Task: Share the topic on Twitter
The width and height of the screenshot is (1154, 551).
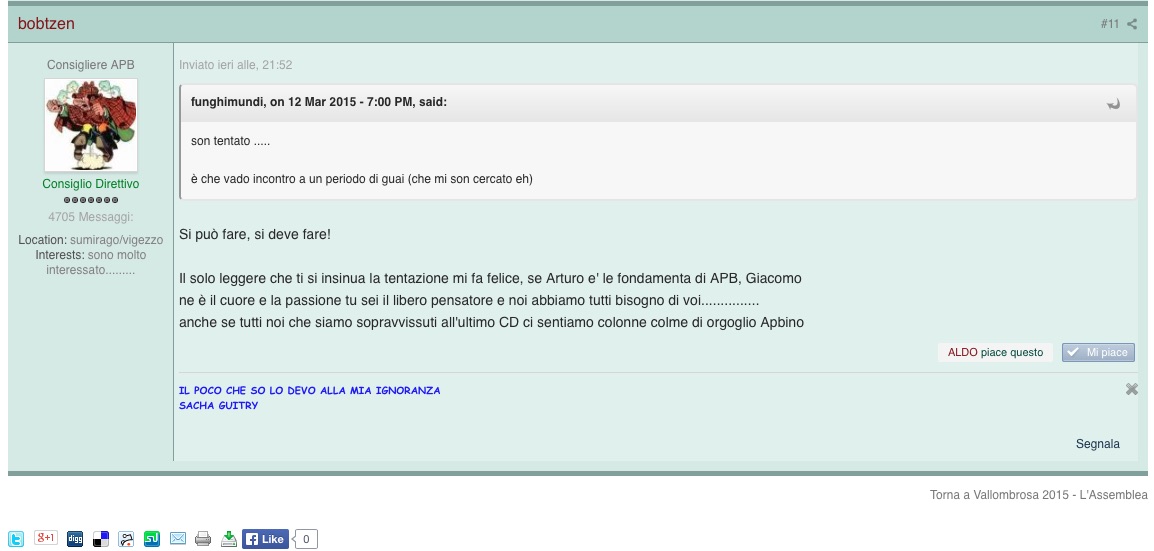Action: pyautogui.click(x=15, y=539)
